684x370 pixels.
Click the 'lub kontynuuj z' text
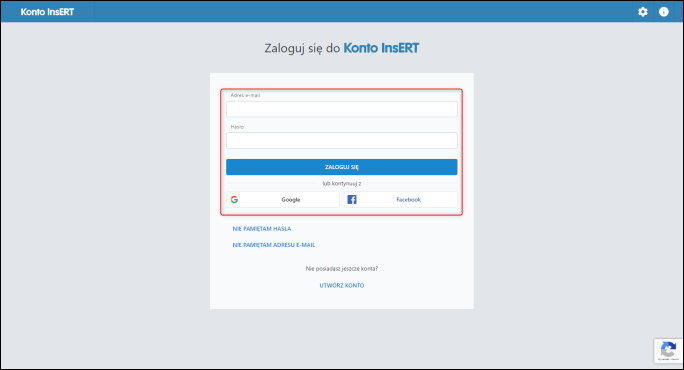(342, 183)
